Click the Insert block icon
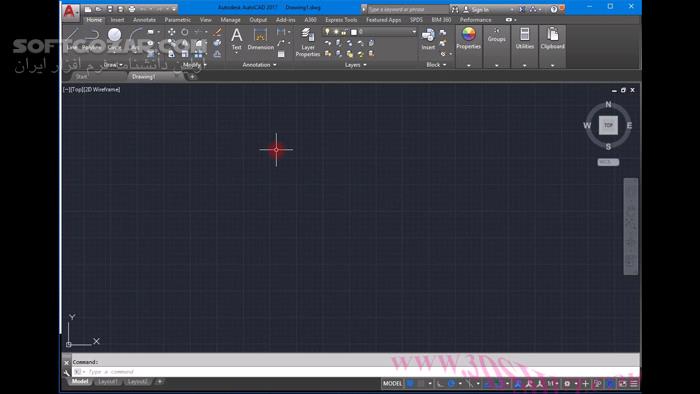The height and width of the screenshot is (394, 700). 428,39
